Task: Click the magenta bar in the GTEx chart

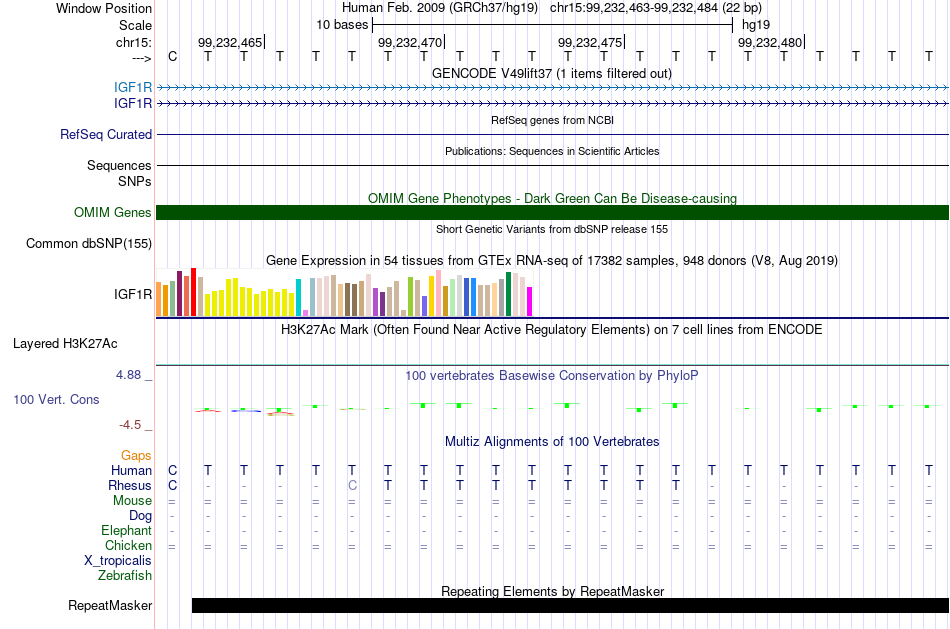Action: pyautogui.click(x=529, y=302)
